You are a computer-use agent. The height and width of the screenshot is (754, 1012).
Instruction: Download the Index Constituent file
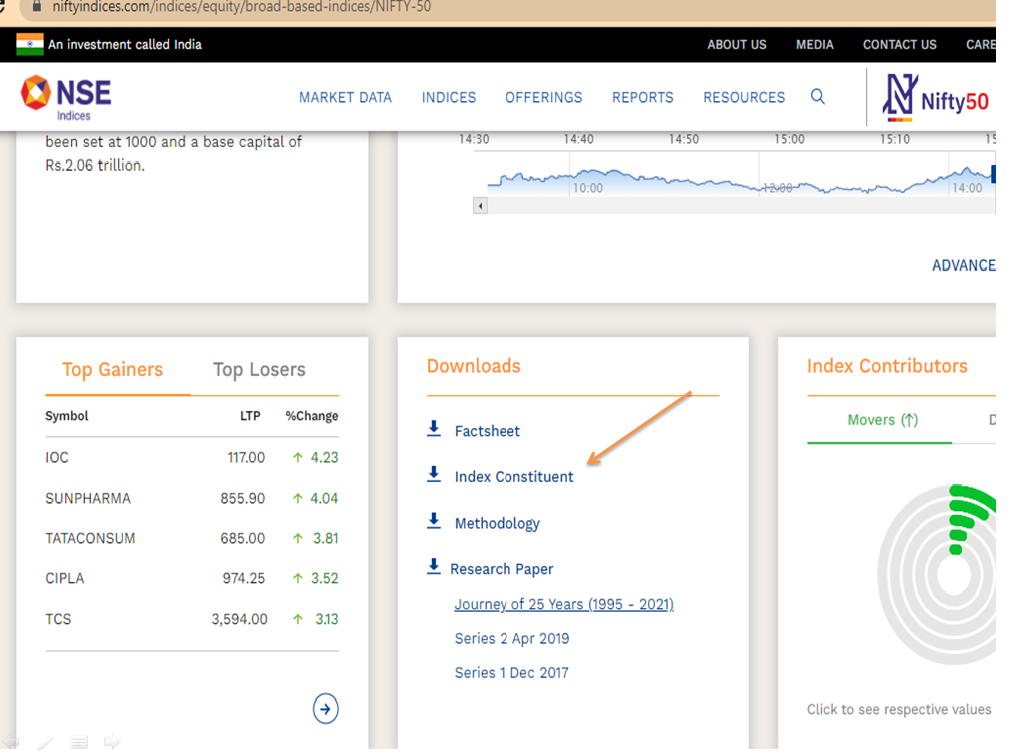tap(514, 477)
